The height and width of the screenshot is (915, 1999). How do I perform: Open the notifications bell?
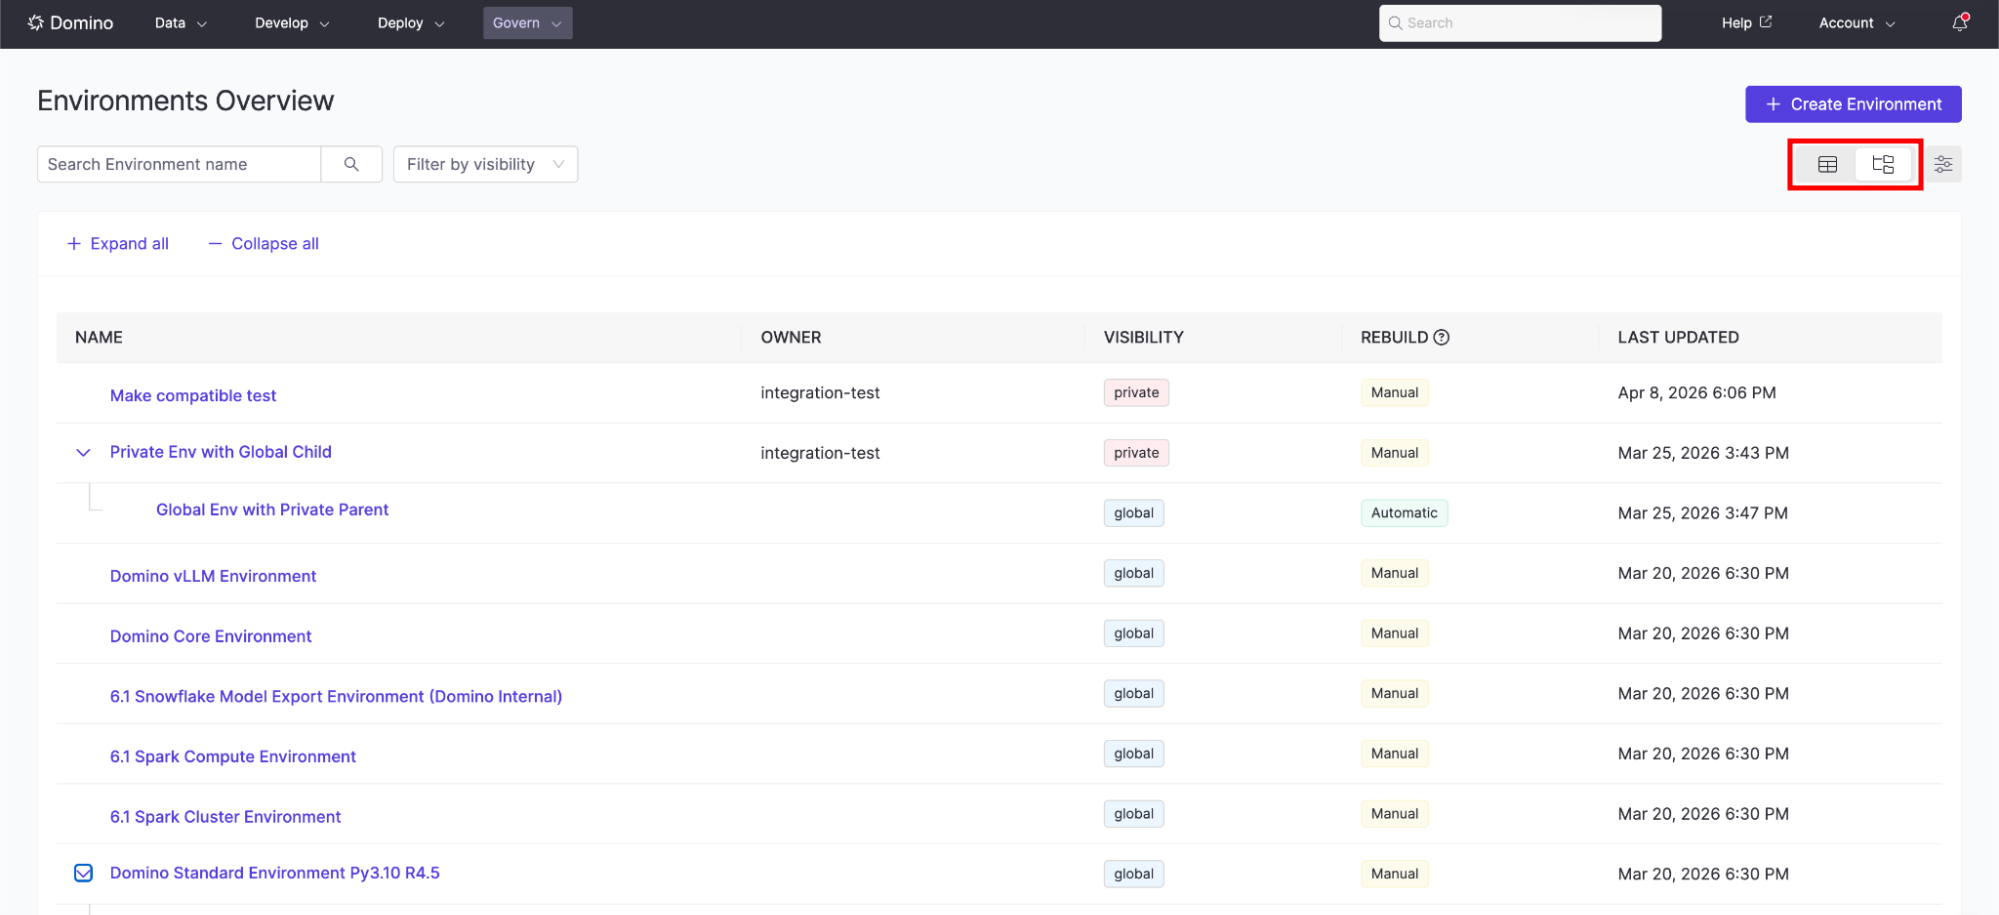(x=1959, y=23)
